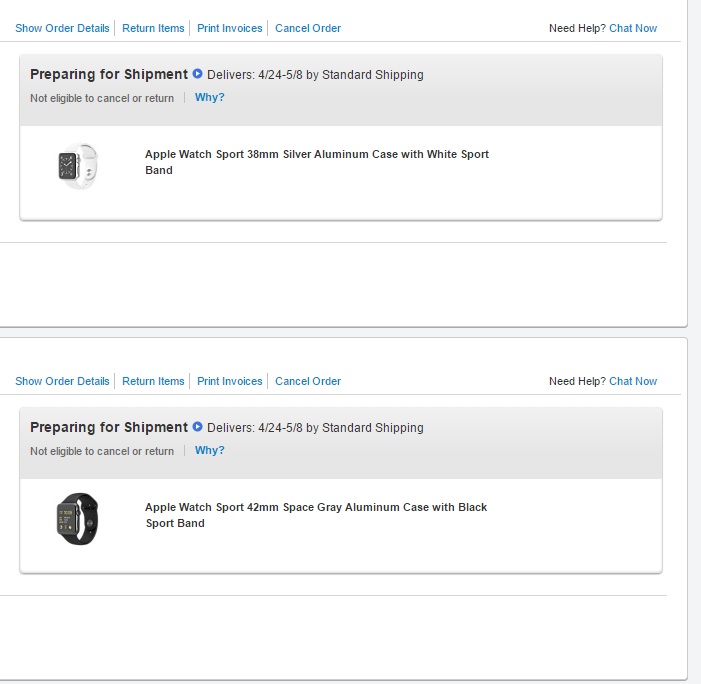Viewport: 701px width, 684px height.
Task: Cancel Order for the space gray watch order
Action: pos(308,381)
